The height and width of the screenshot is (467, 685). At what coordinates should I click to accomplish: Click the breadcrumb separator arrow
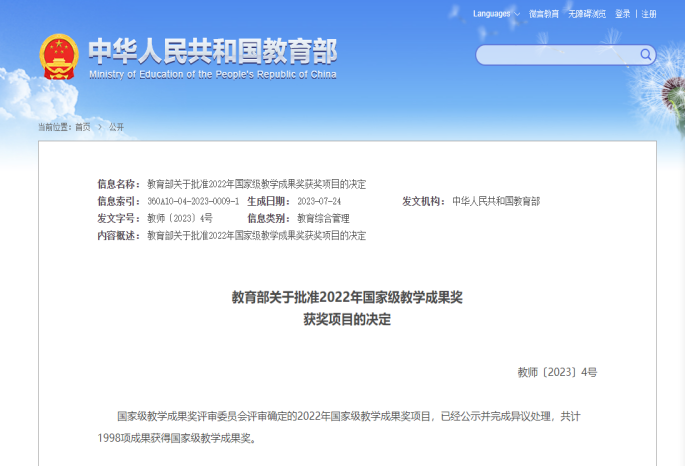coord(99,127)
